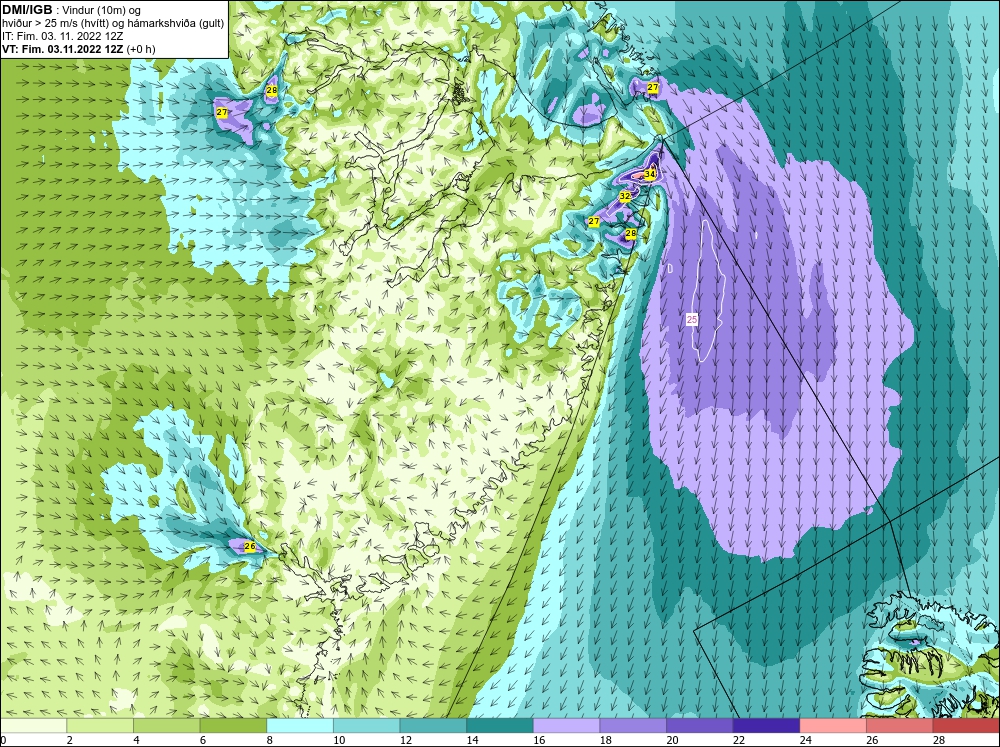Click the legend tick number 16
The width and height of the screenshot is (1000, 747).
(x=538, y=740)
